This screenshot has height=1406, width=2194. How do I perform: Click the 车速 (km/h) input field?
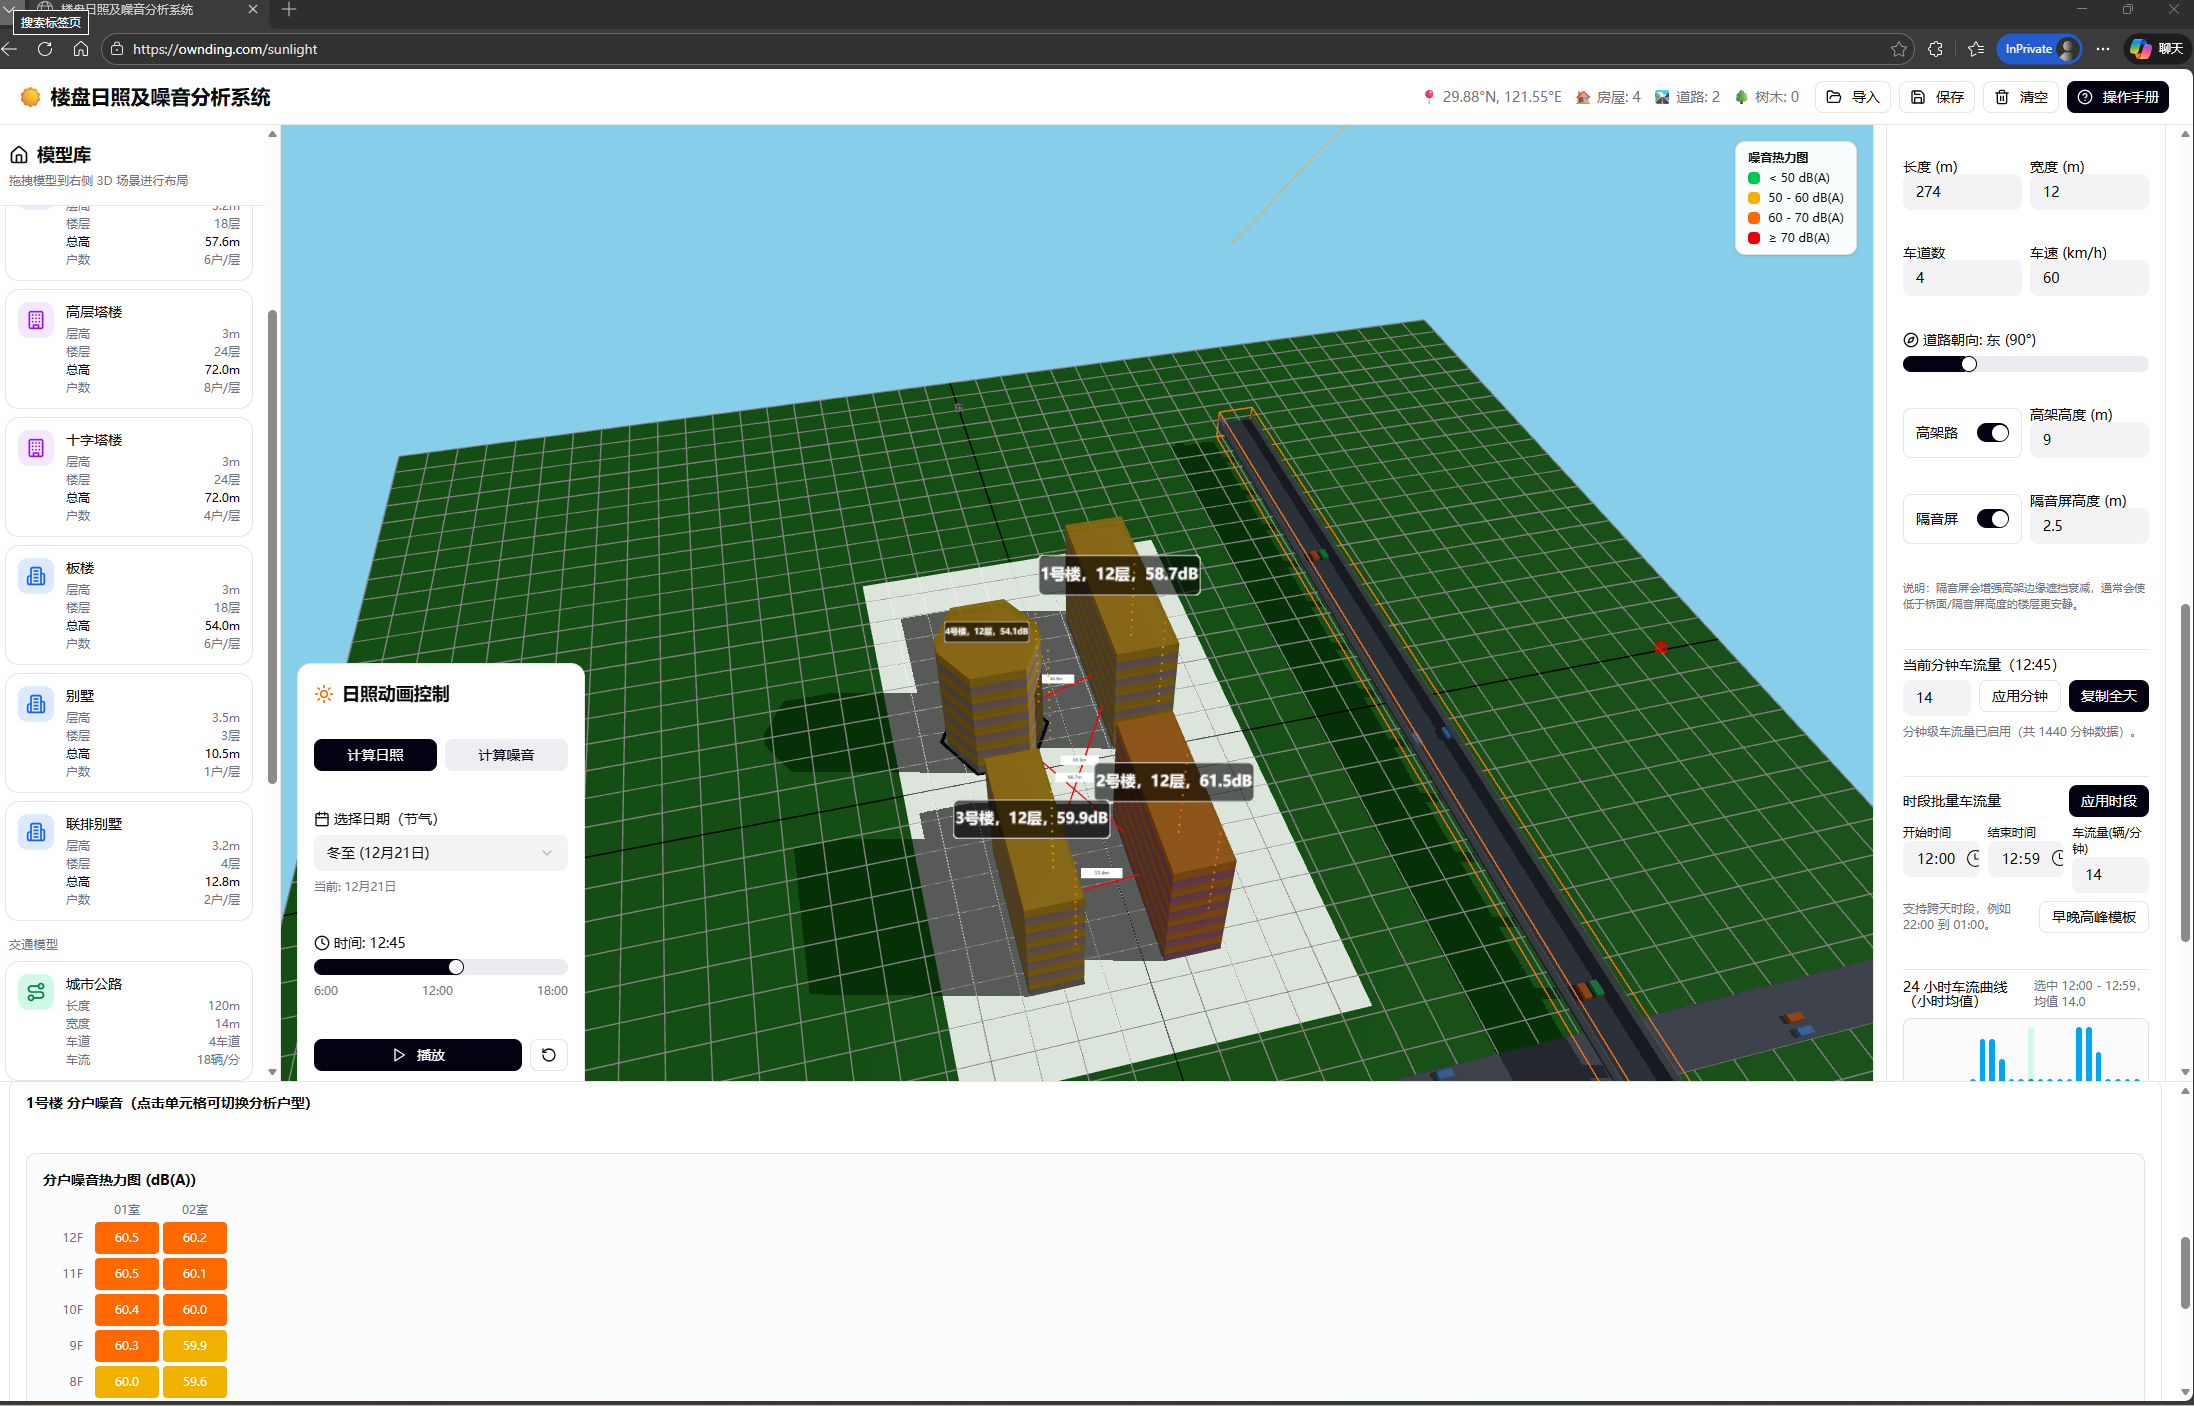[x=2088, y=278]
